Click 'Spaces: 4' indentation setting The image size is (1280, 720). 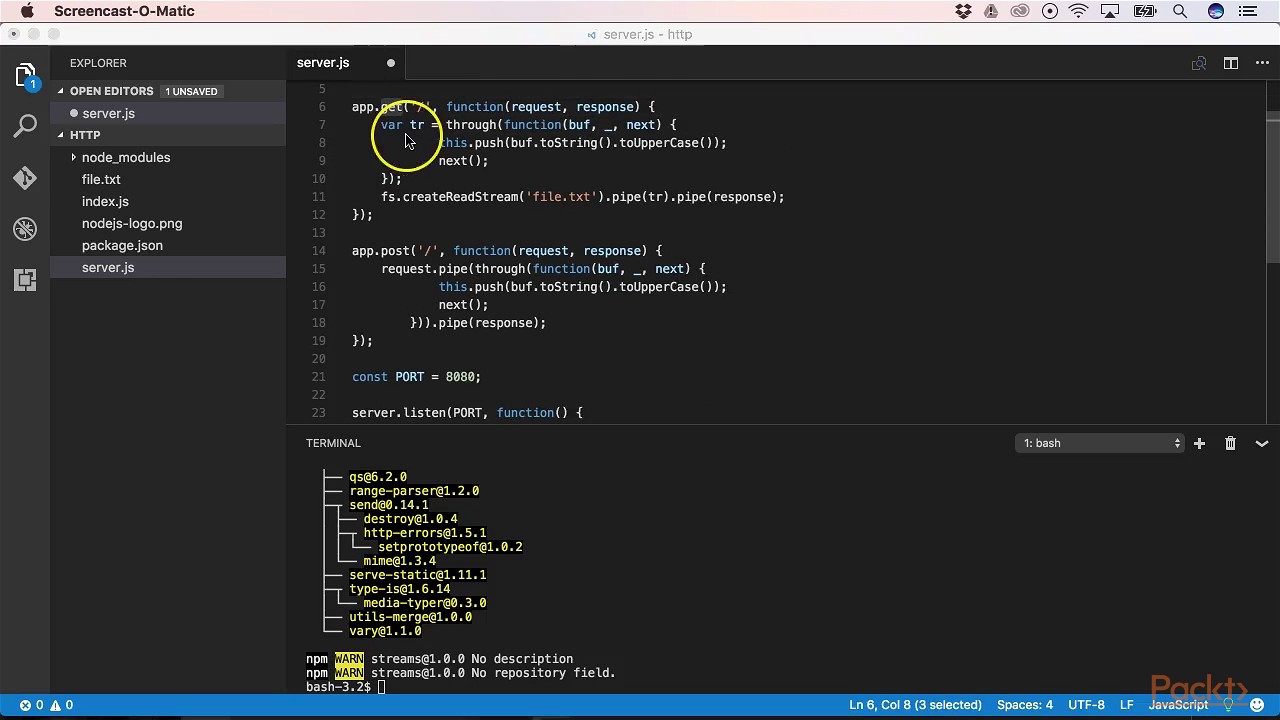point(1025,705)
